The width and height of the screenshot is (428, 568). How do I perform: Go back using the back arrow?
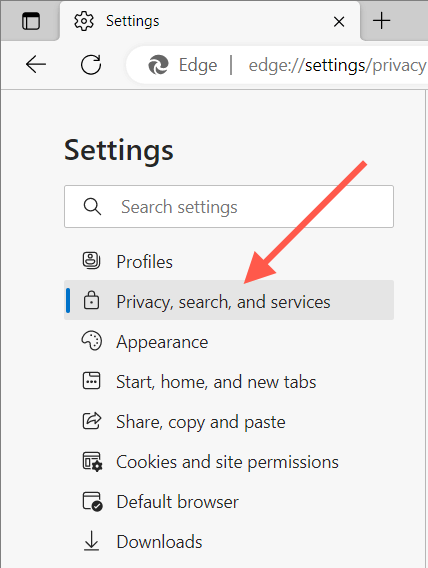pyautogui.click(x=36, y=65)
